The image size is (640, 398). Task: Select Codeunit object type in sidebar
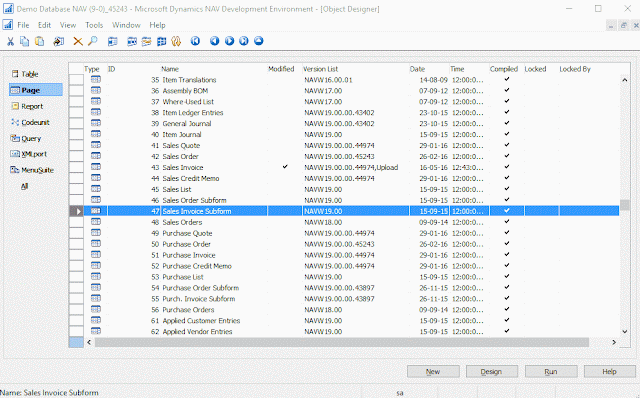coord(31,122)
